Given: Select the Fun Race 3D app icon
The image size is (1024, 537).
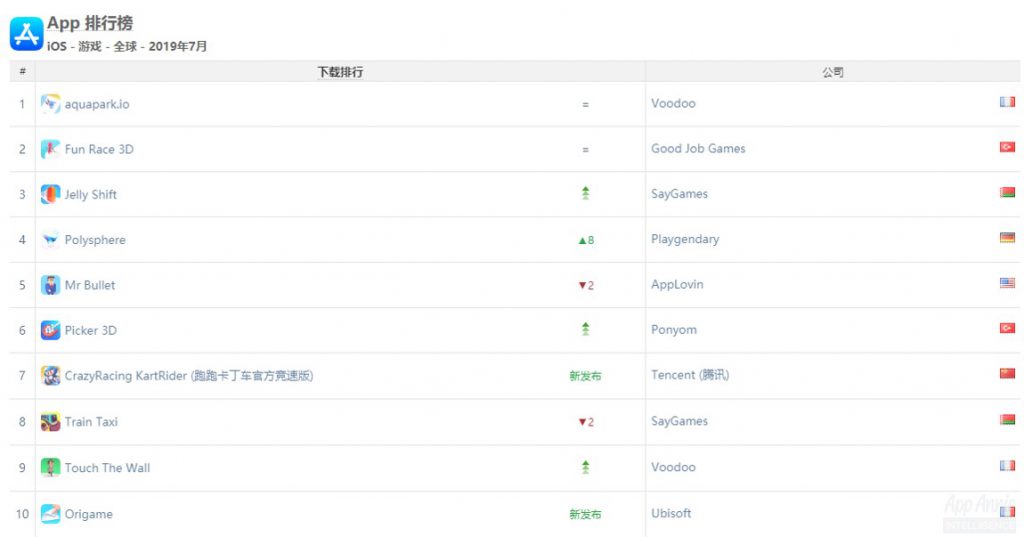Looking at the screenshot, I should [50, 149].
